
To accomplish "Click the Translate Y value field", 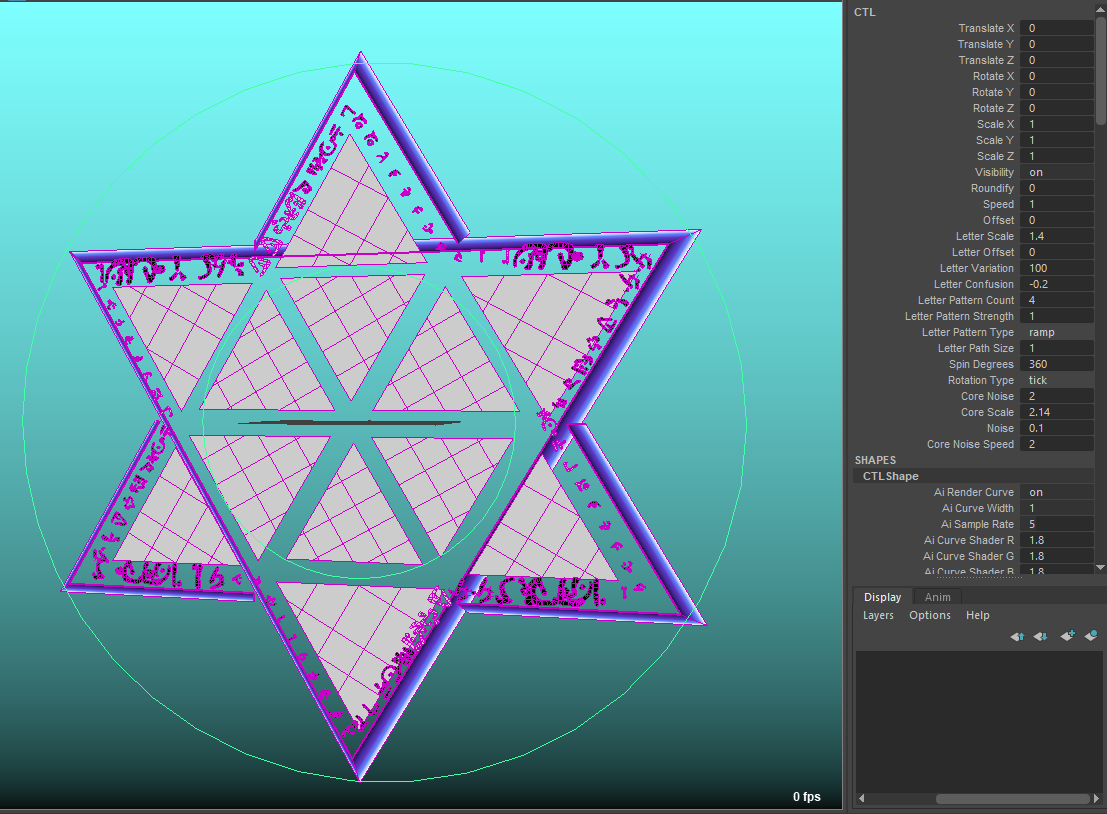I will 1057,44.
